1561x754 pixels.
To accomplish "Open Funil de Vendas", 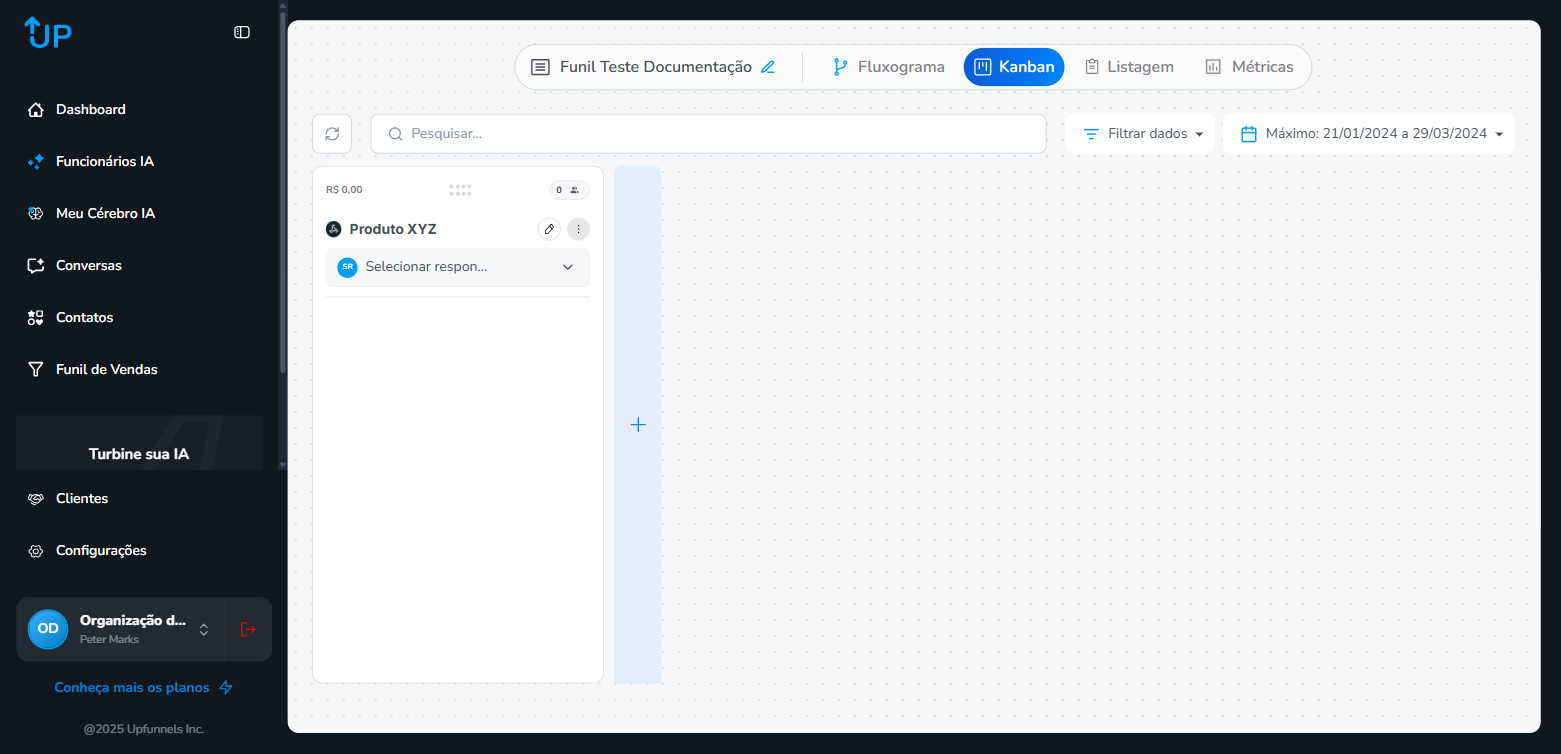I will point(106,369).
